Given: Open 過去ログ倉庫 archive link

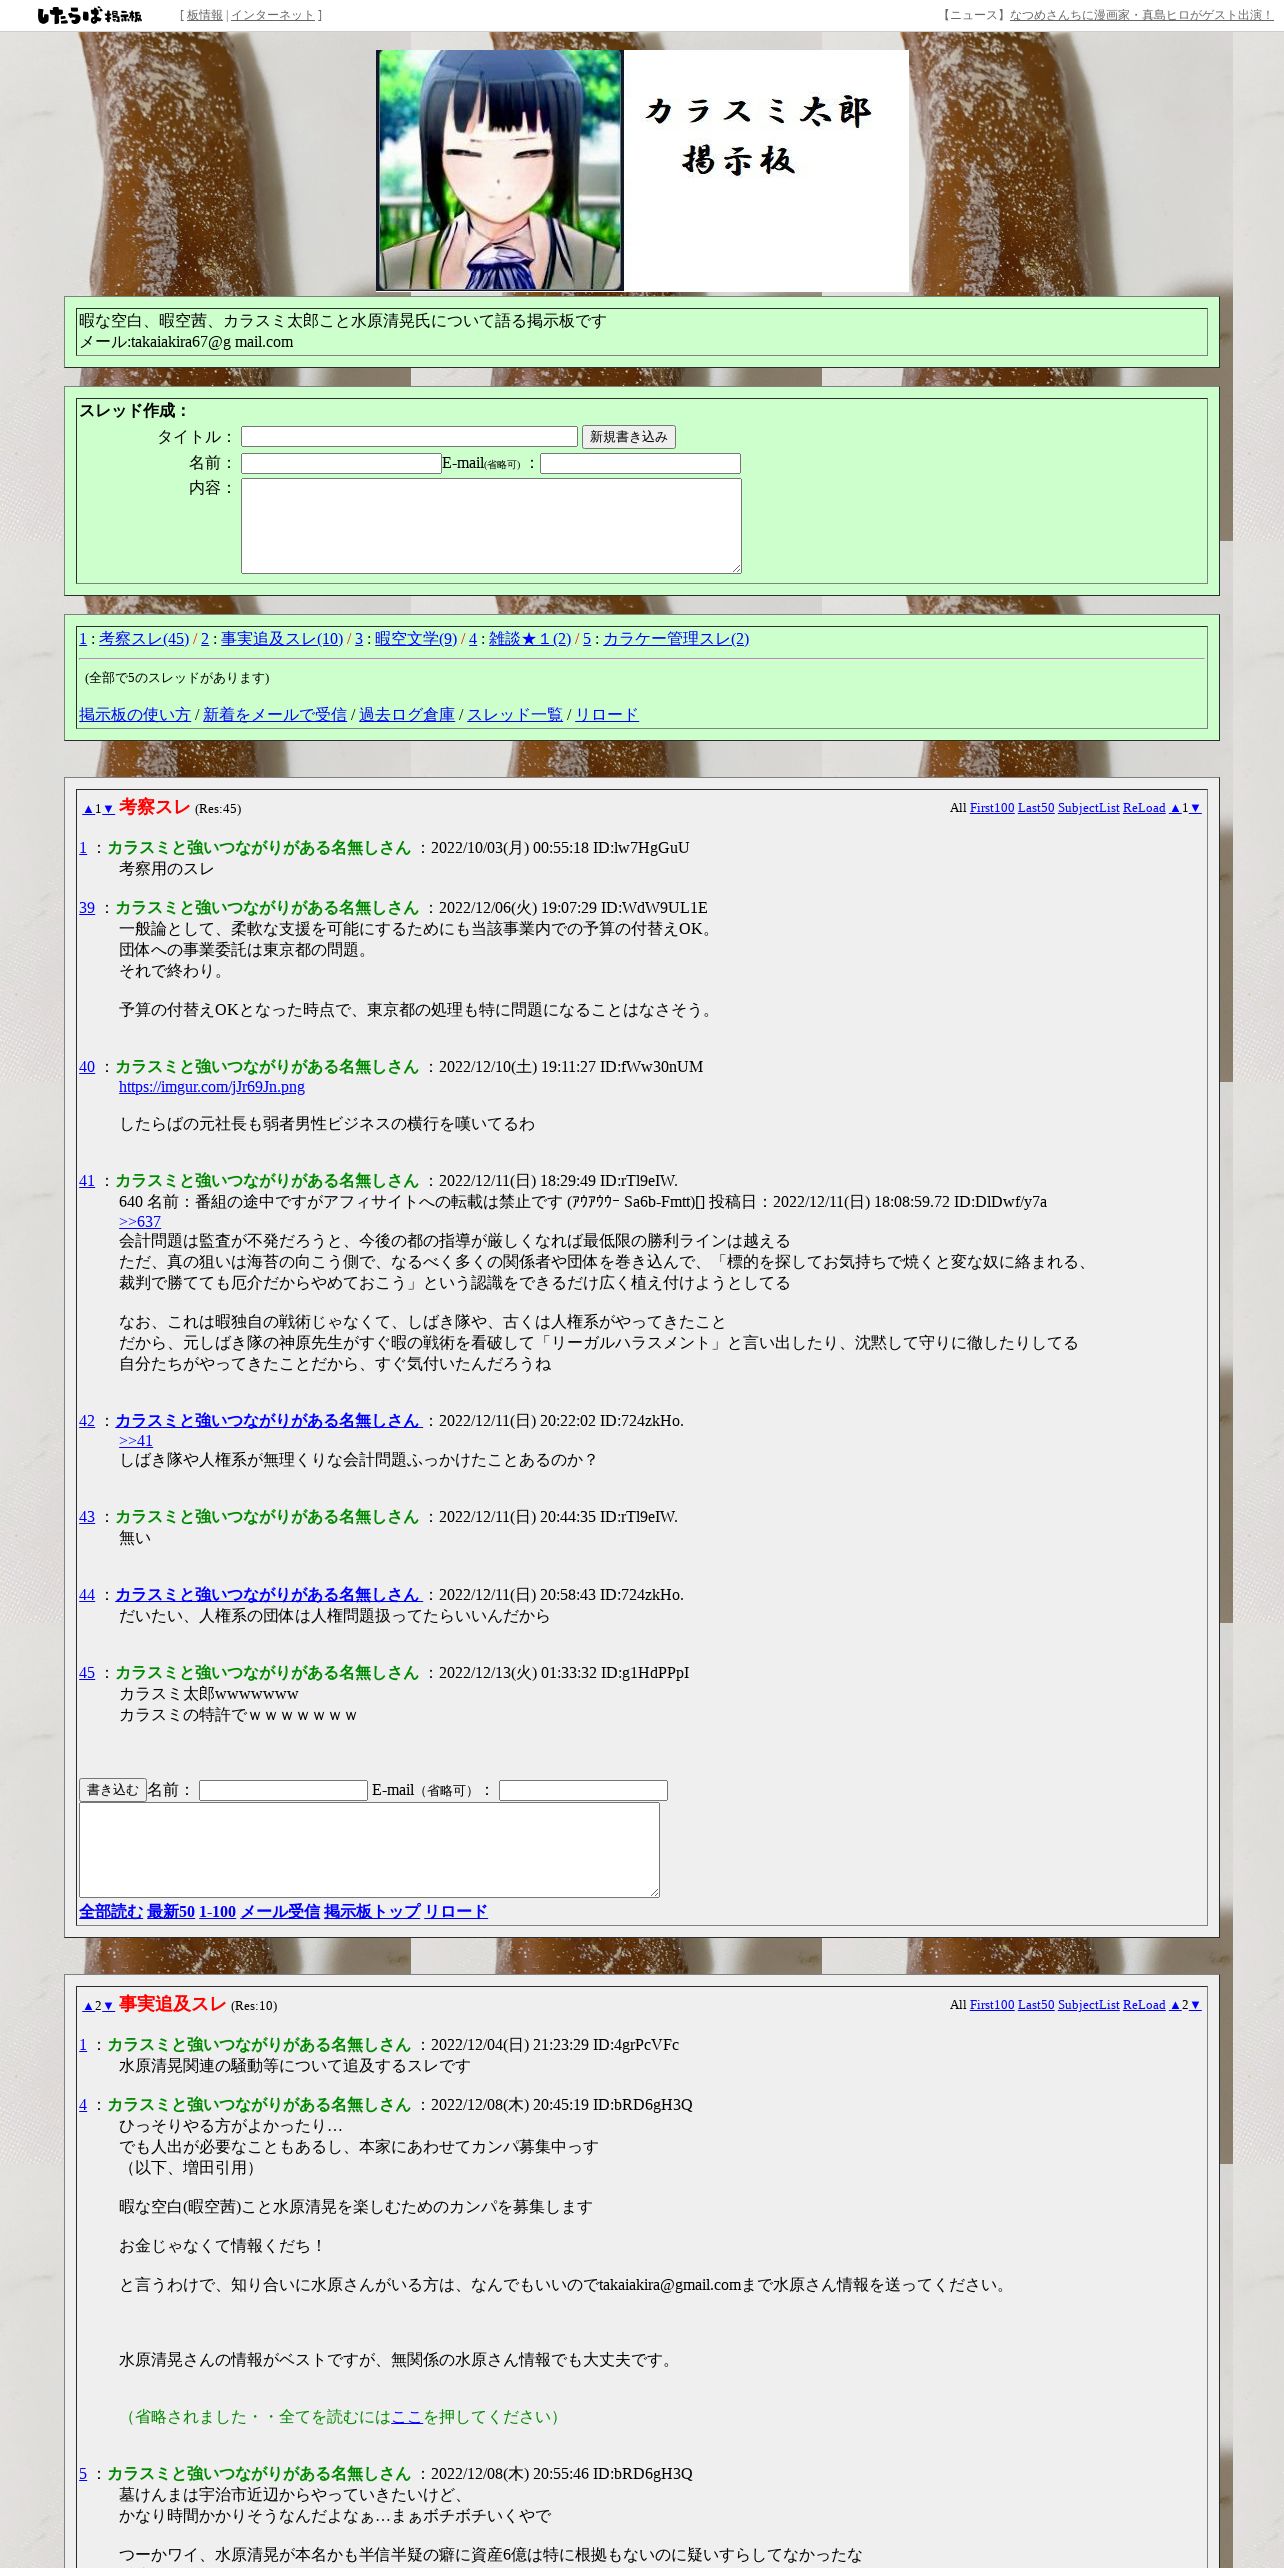Looking at the screenshot, I should 407,715.
